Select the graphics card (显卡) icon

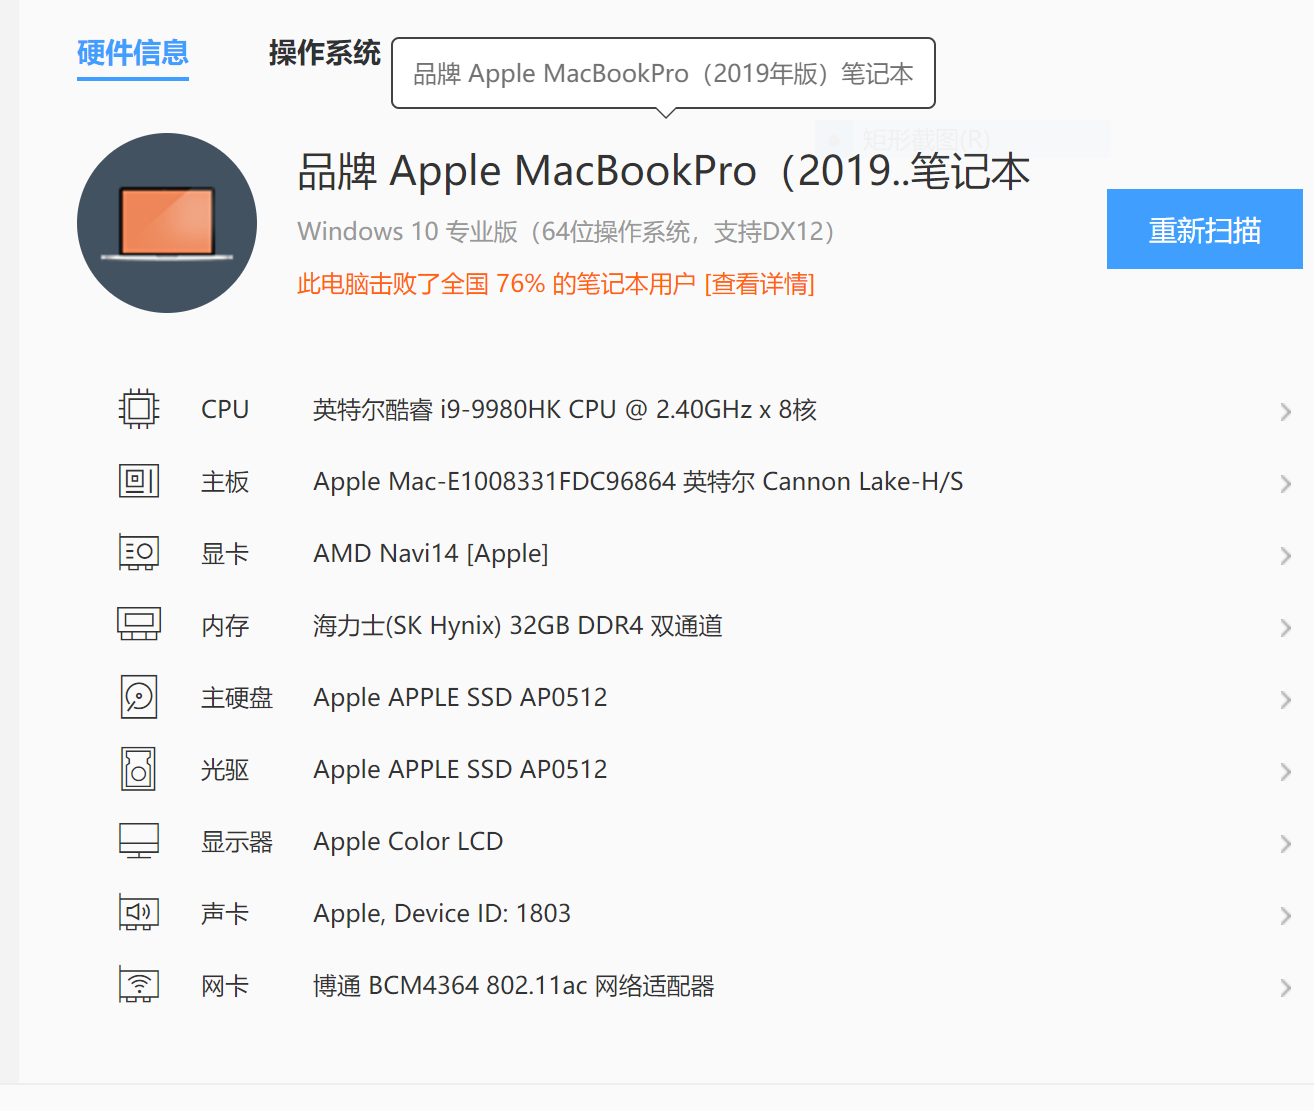pos(139,553)
